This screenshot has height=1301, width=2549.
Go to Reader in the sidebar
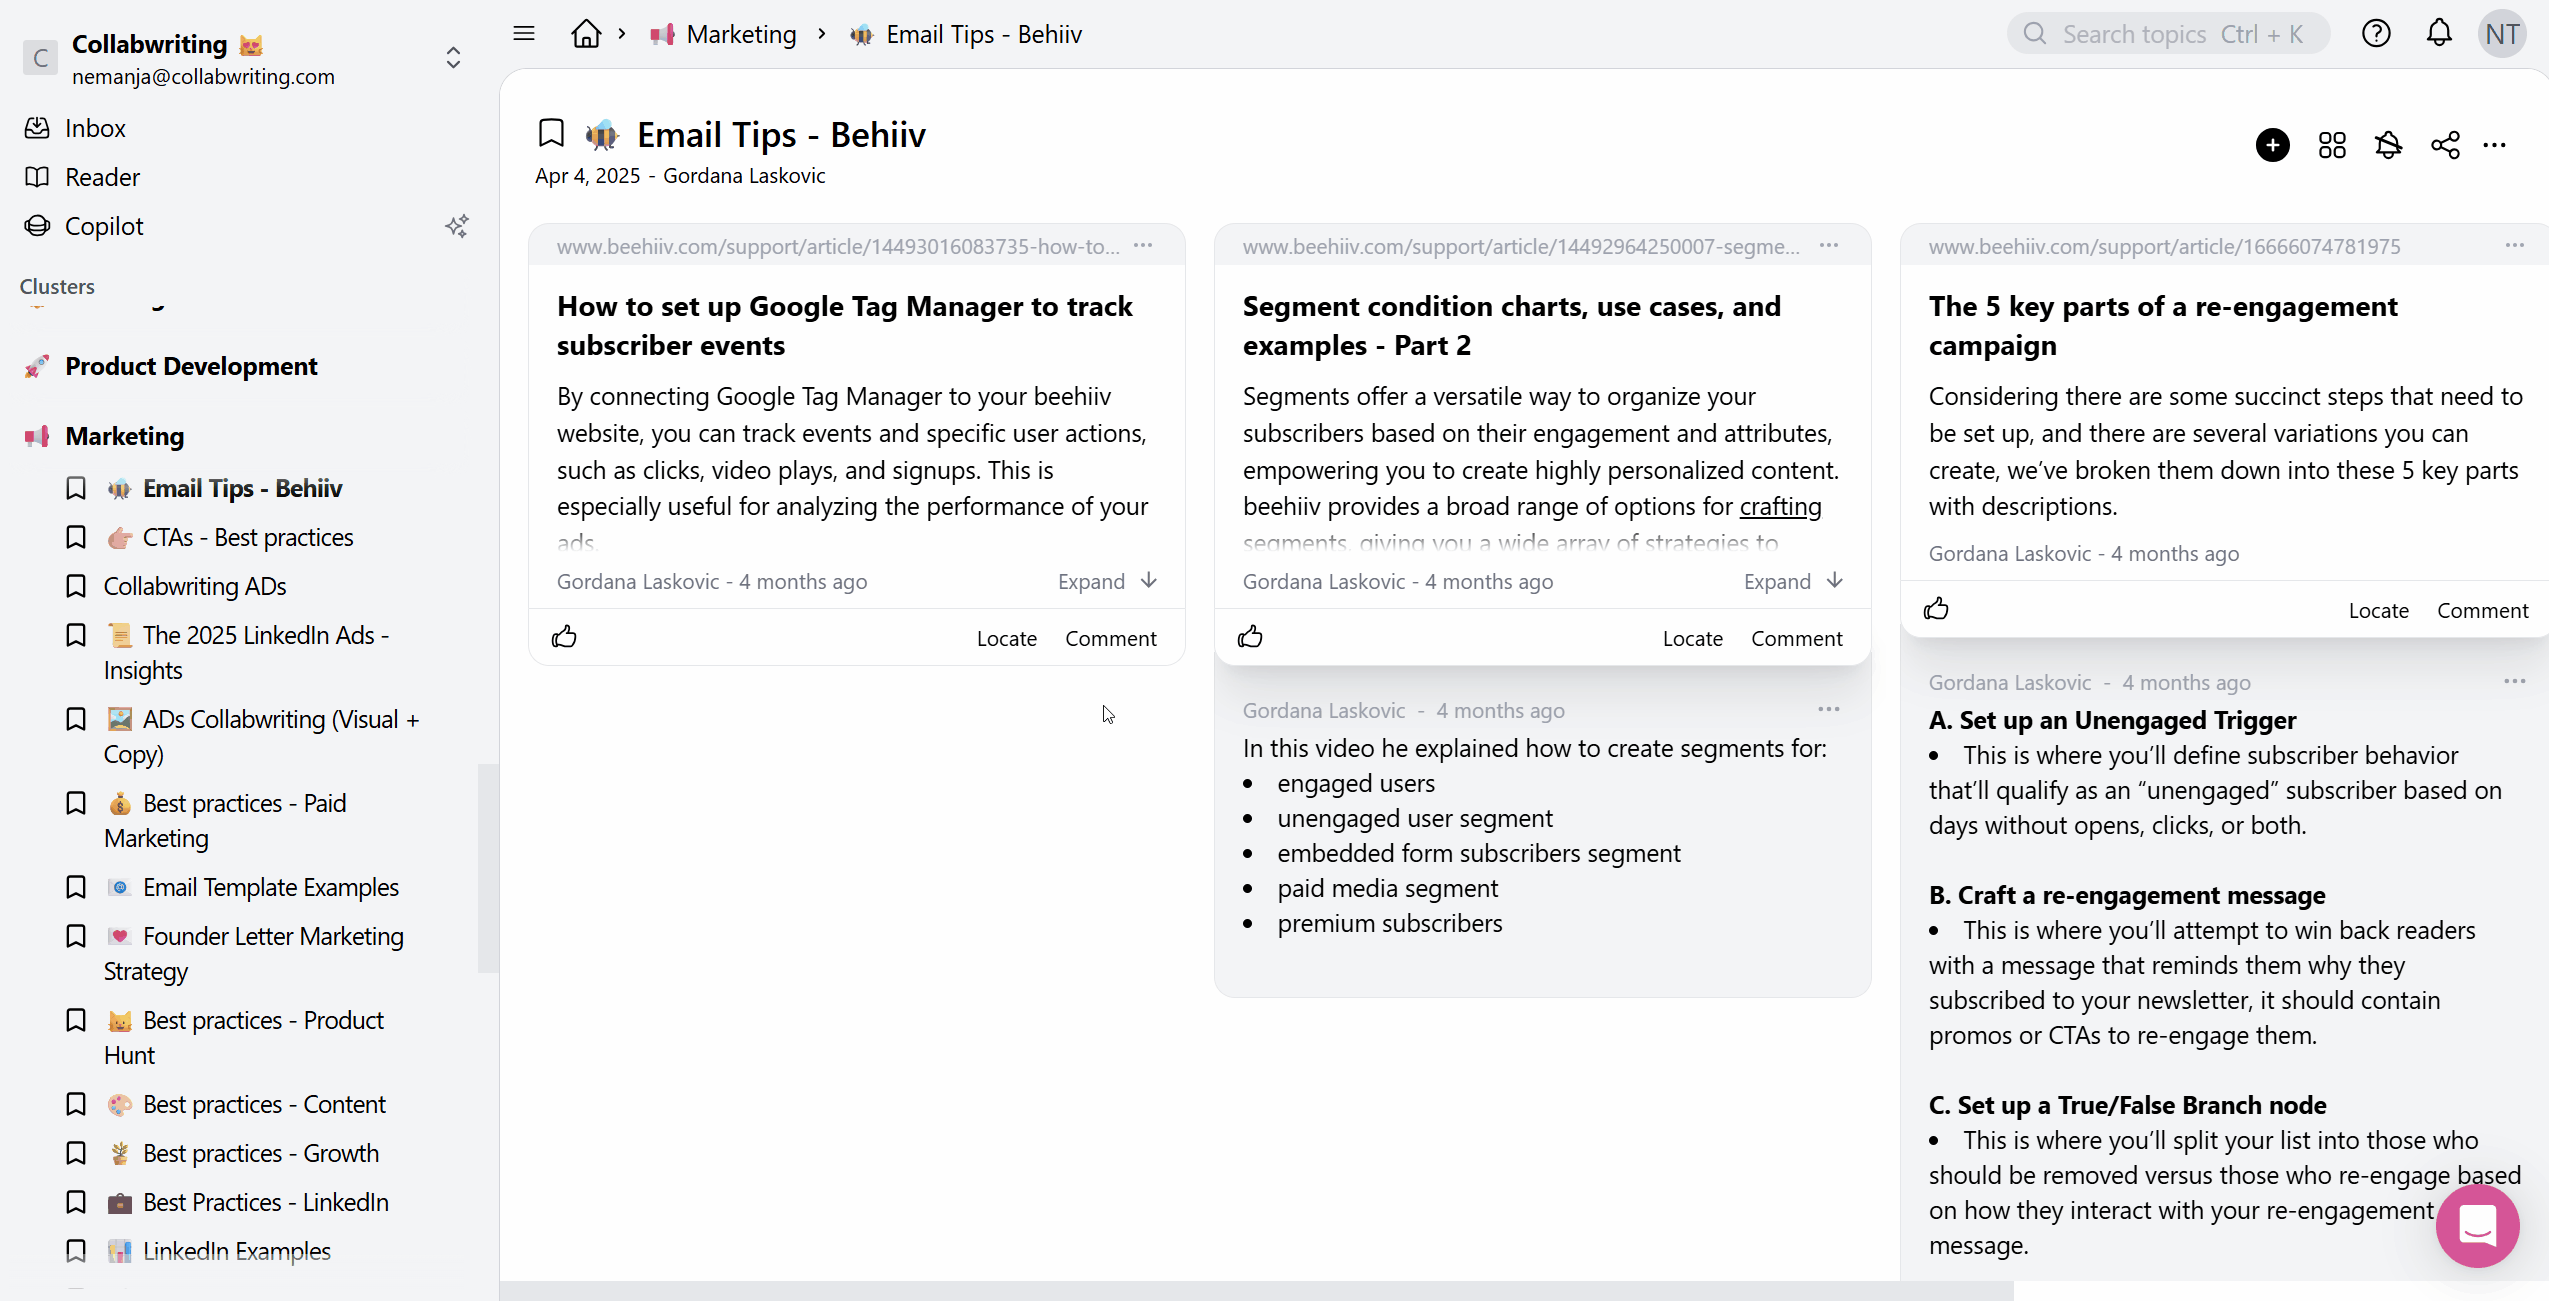102,177
